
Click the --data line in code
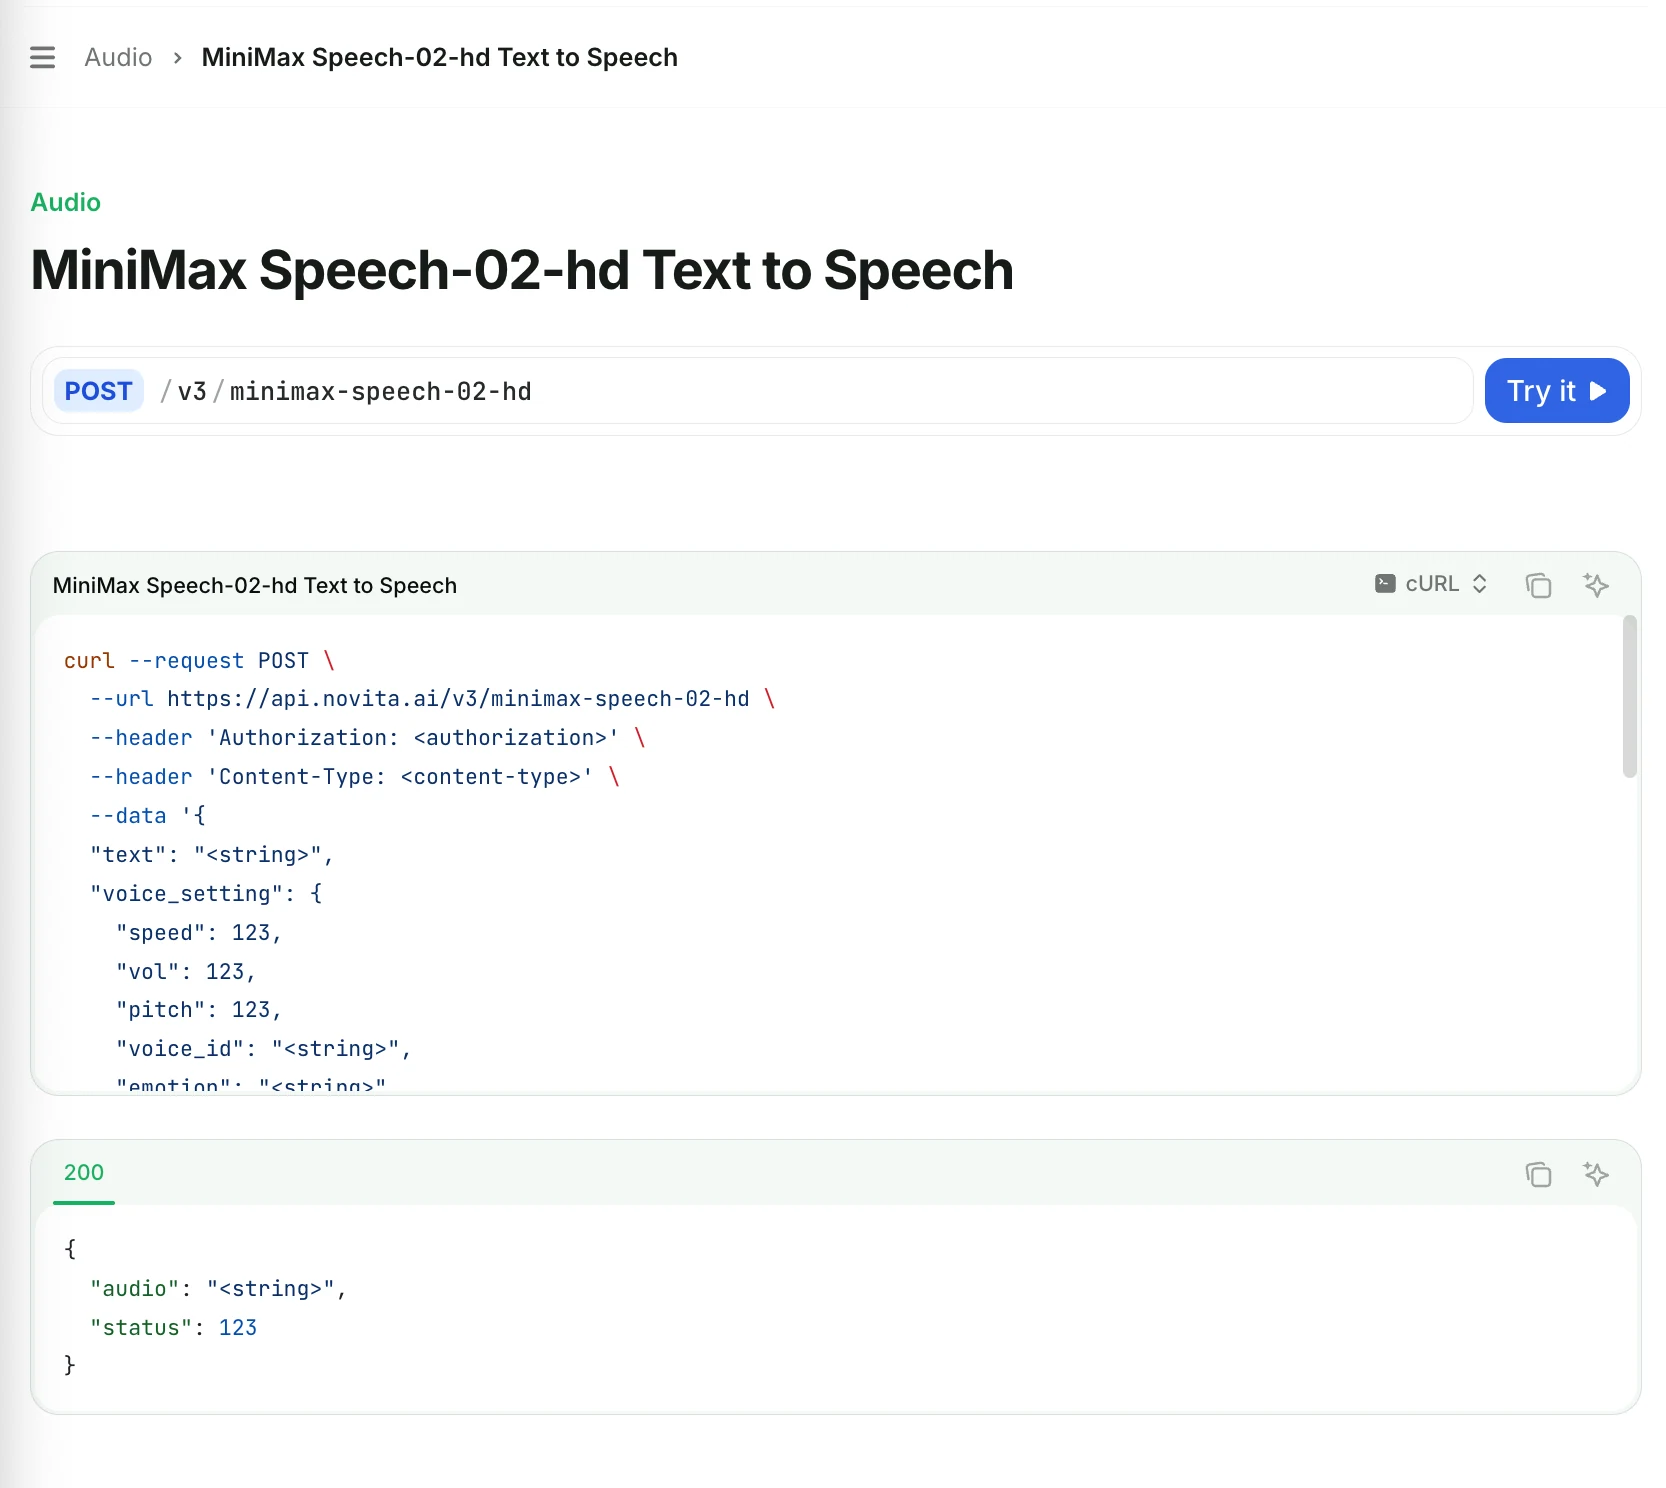coord(148,815)
